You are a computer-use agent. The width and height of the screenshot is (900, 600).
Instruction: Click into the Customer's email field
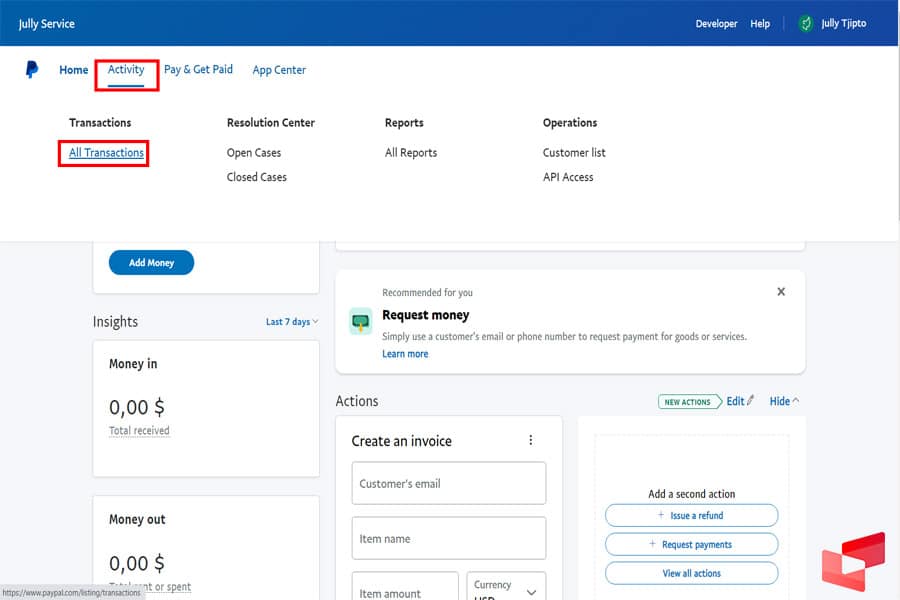pos(448,484)
